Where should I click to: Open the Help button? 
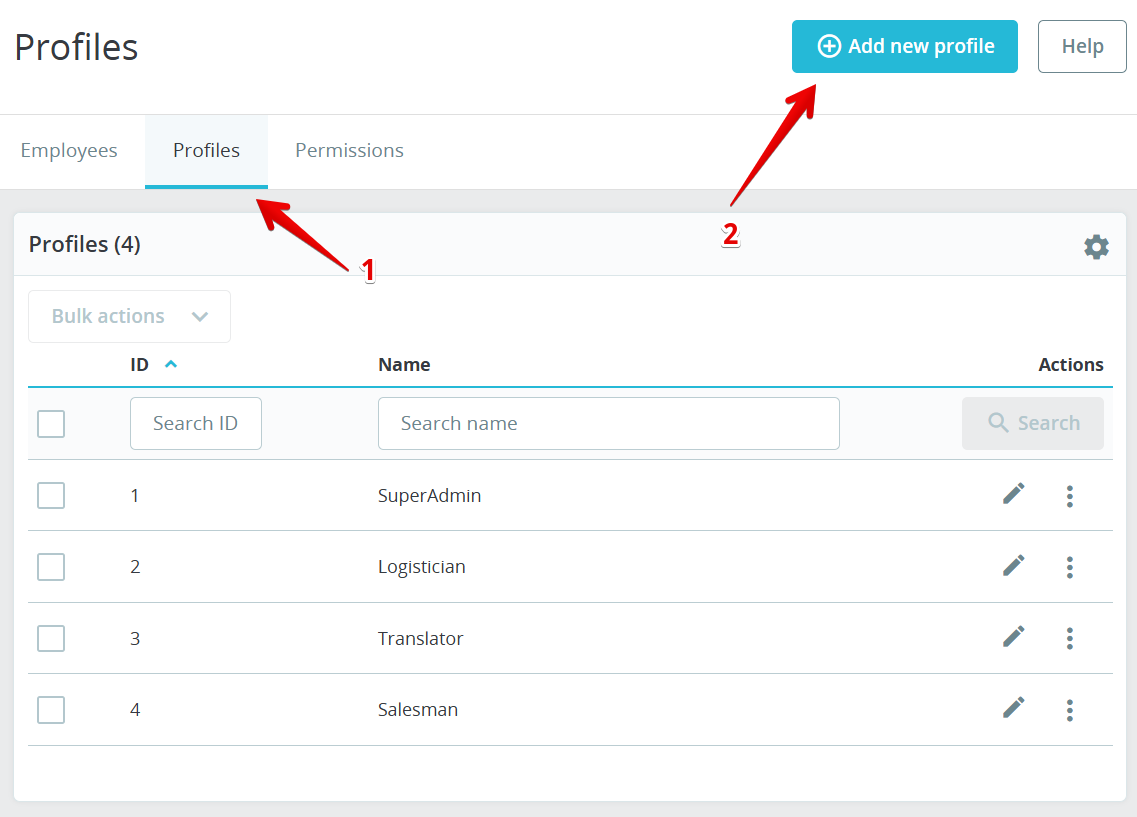point(1081,47)
